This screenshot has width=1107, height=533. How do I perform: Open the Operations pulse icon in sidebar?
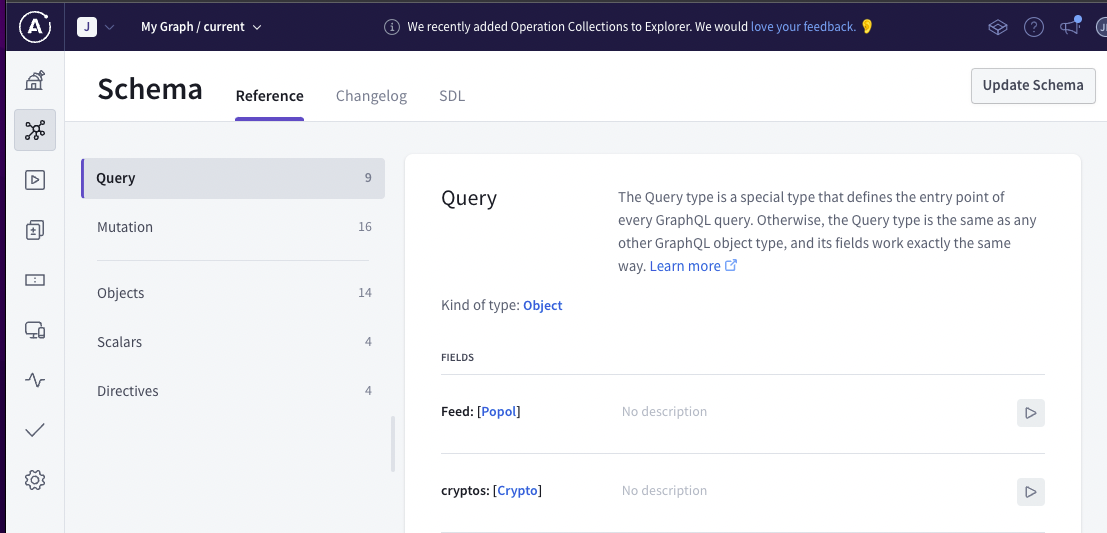[35, 381]
